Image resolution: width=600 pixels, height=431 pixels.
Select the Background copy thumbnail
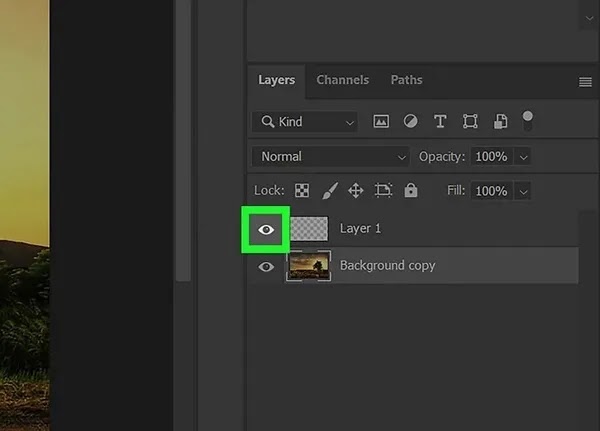click(x=308, y=266)
